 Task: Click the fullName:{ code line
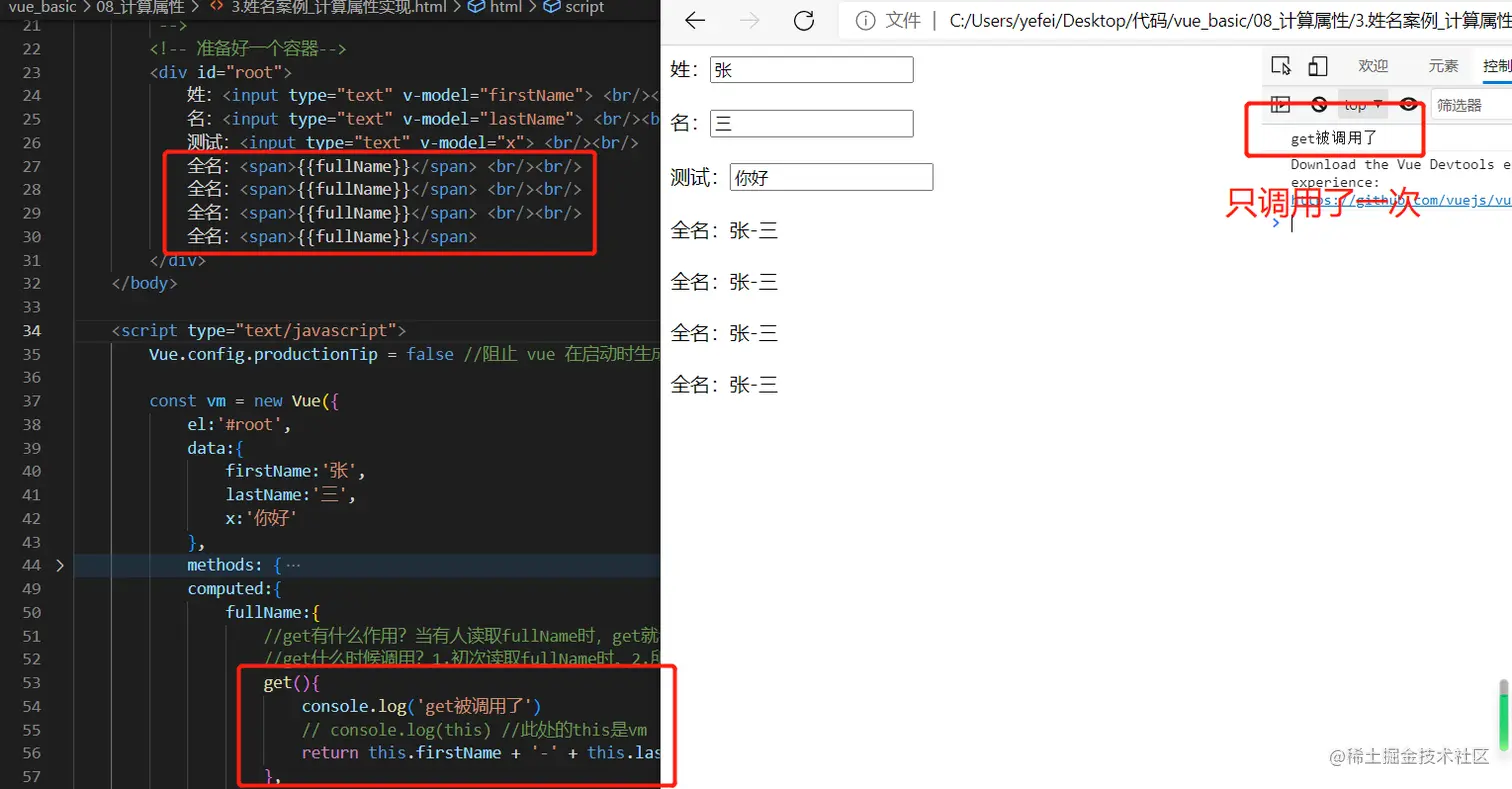pos(272,612)
